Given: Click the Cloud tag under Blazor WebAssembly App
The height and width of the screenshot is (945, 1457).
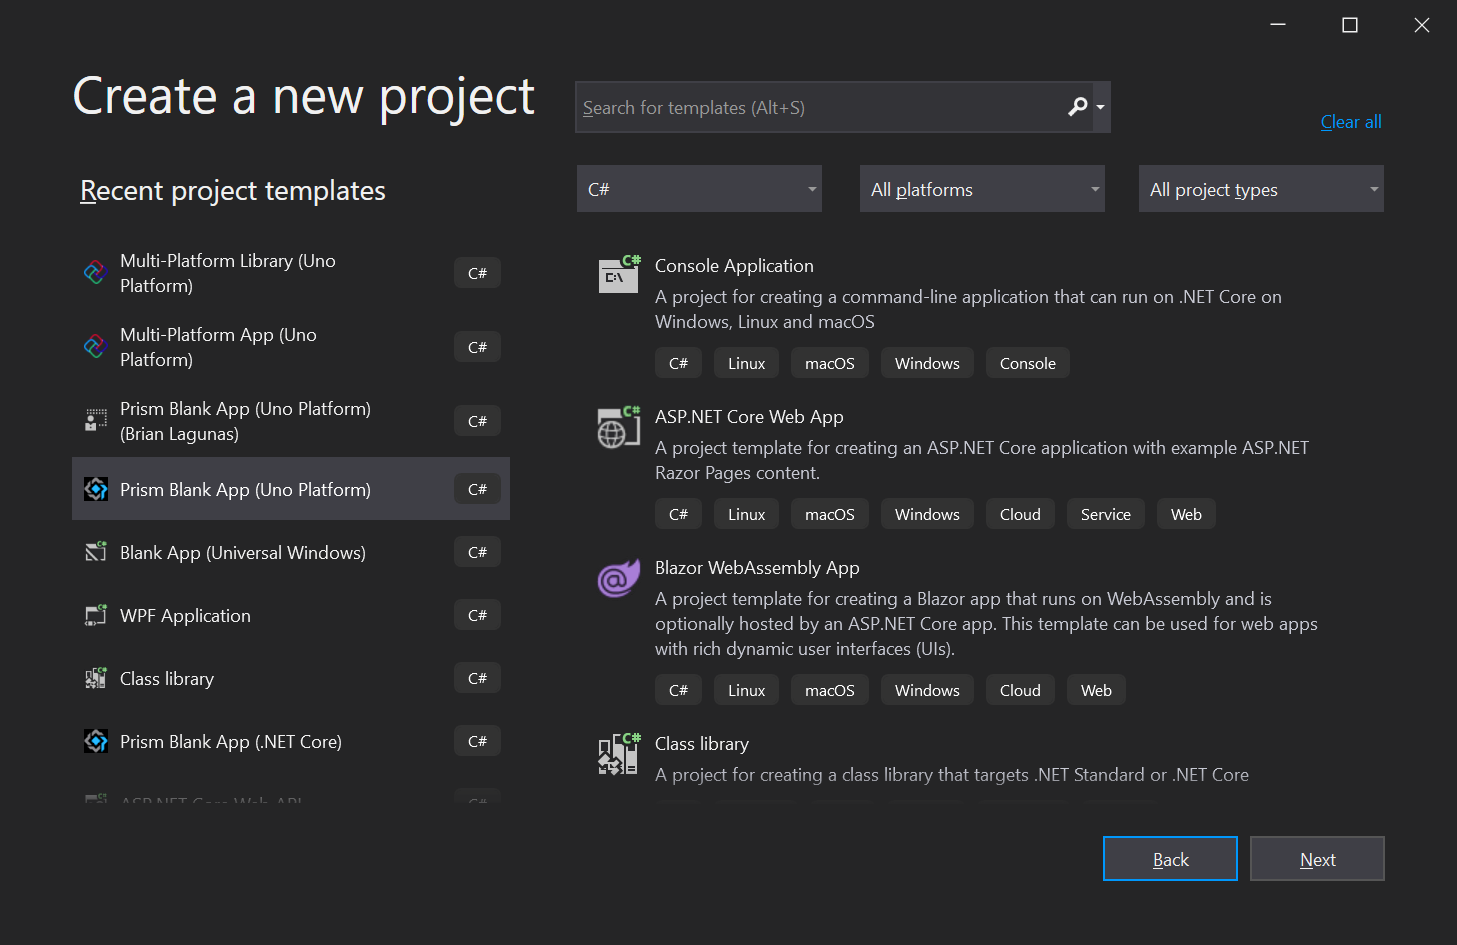Looking at the screenshot, I should click(1020, 690).
